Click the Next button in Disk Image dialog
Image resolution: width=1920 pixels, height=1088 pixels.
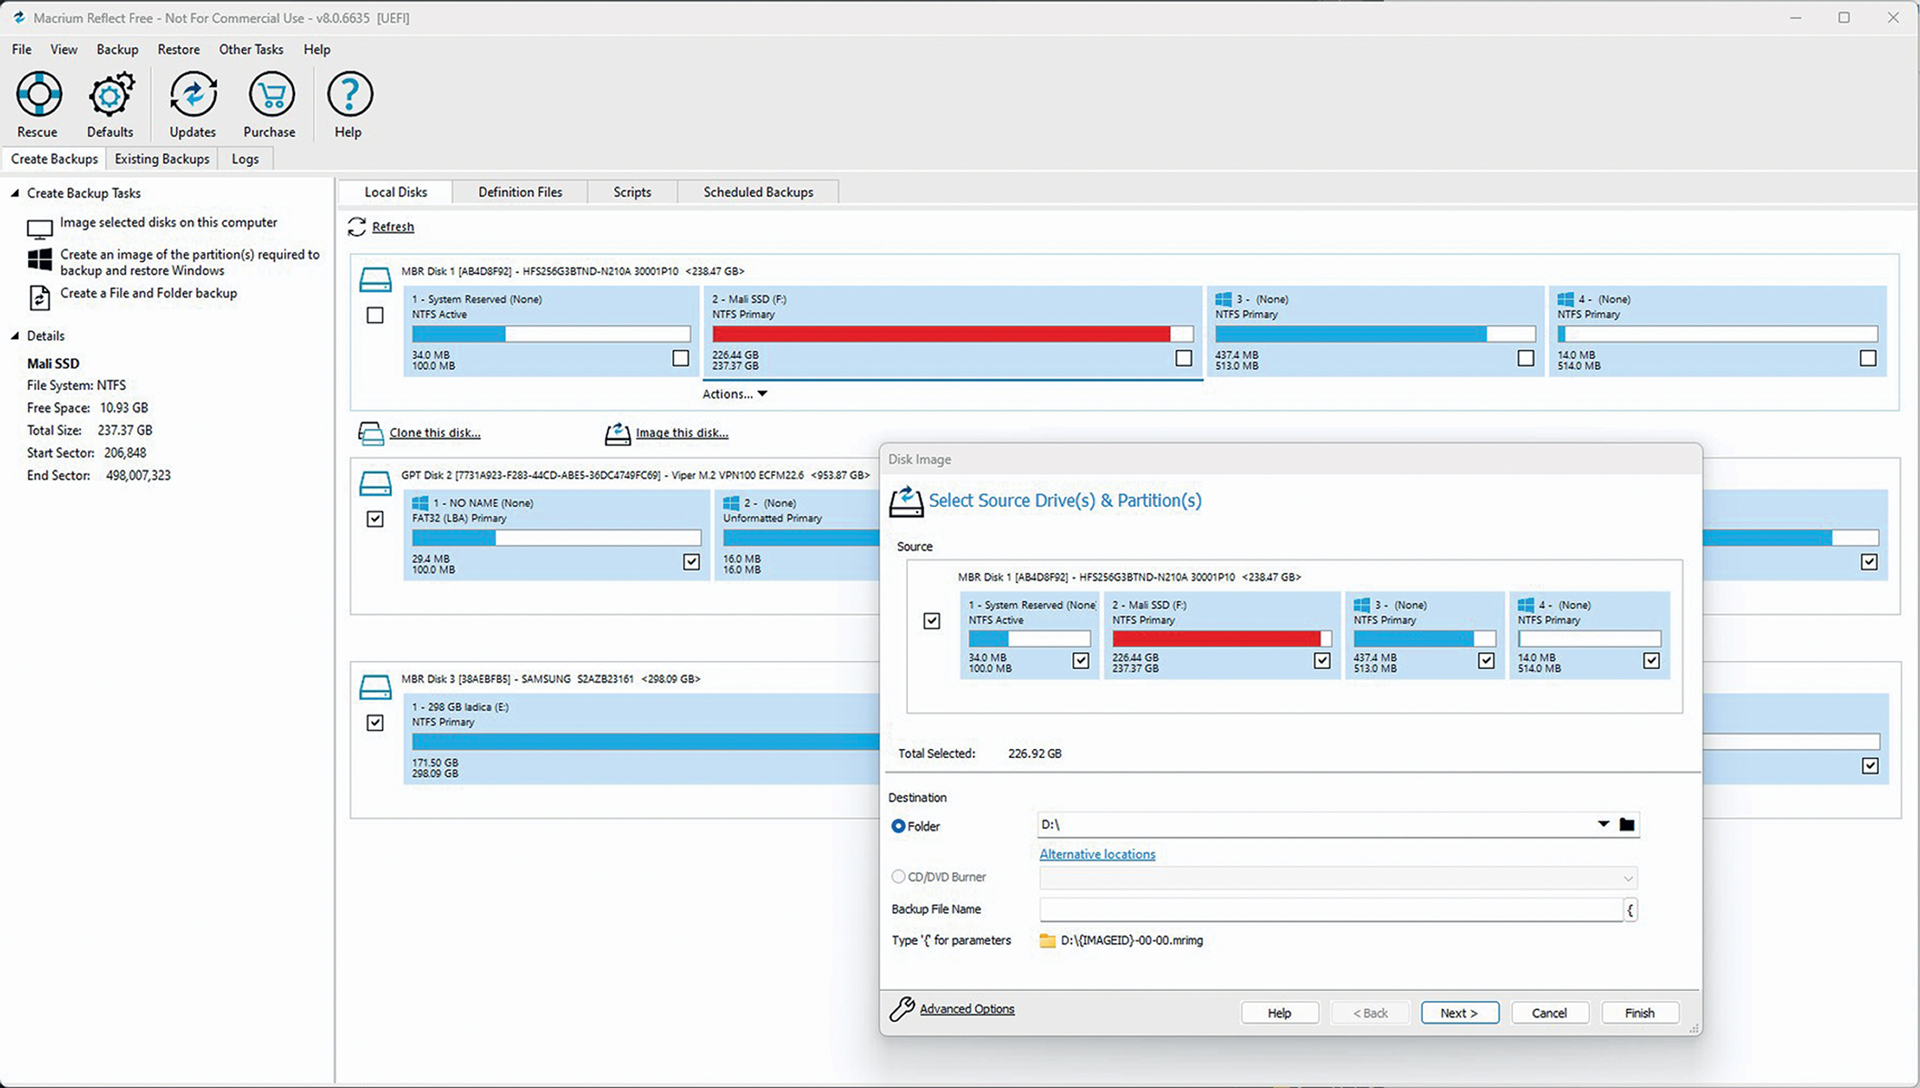click(x=1460, y=1013)
